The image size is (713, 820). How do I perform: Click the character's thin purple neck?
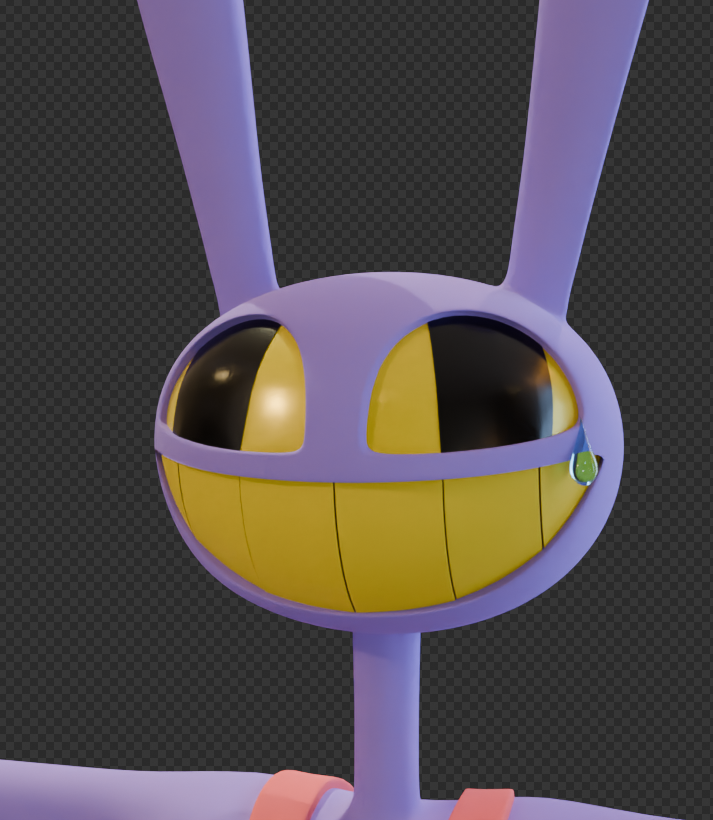(387, 716)
